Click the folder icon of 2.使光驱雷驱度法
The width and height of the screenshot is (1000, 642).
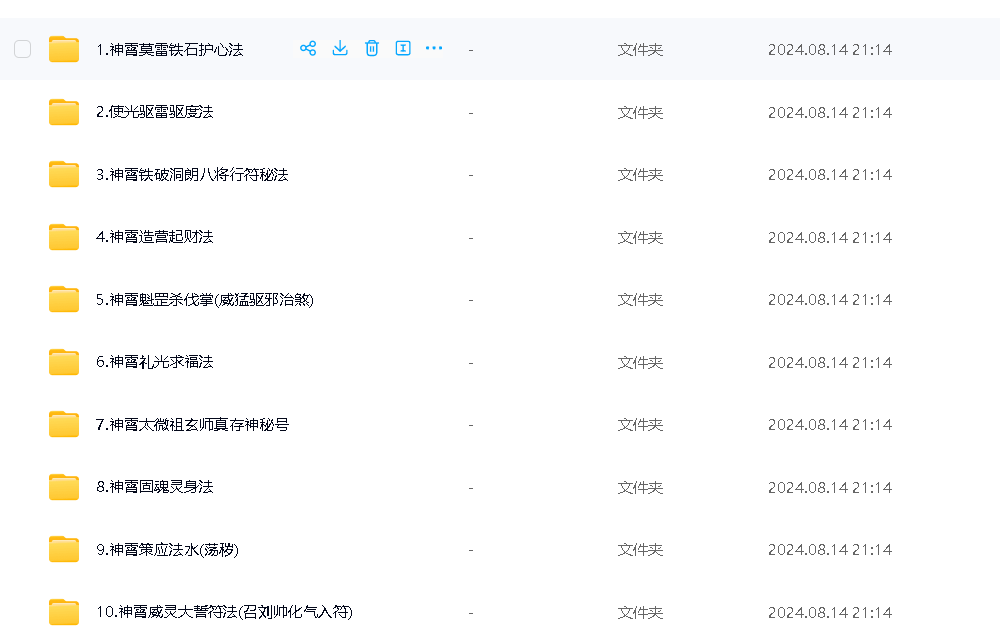click(x=64, y=112)
